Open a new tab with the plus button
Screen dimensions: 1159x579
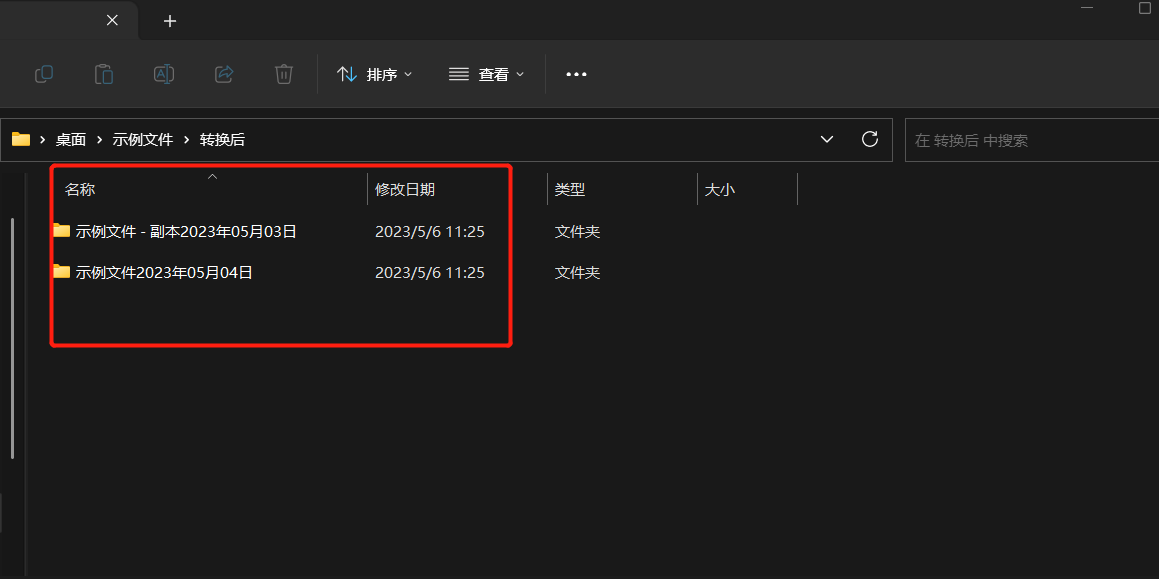(x=169, y=20)
